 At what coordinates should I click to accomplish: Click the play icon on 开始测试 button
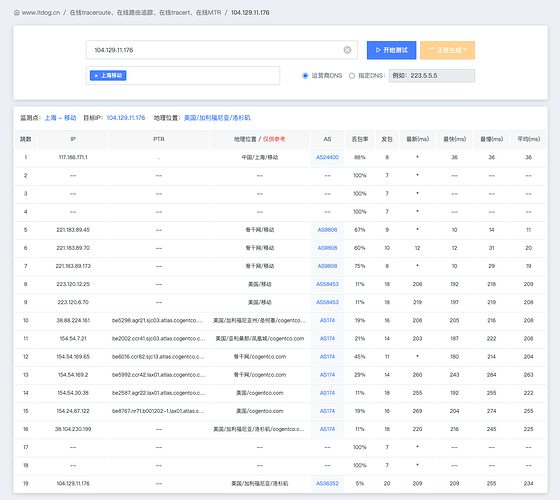[x=378, y=50]
